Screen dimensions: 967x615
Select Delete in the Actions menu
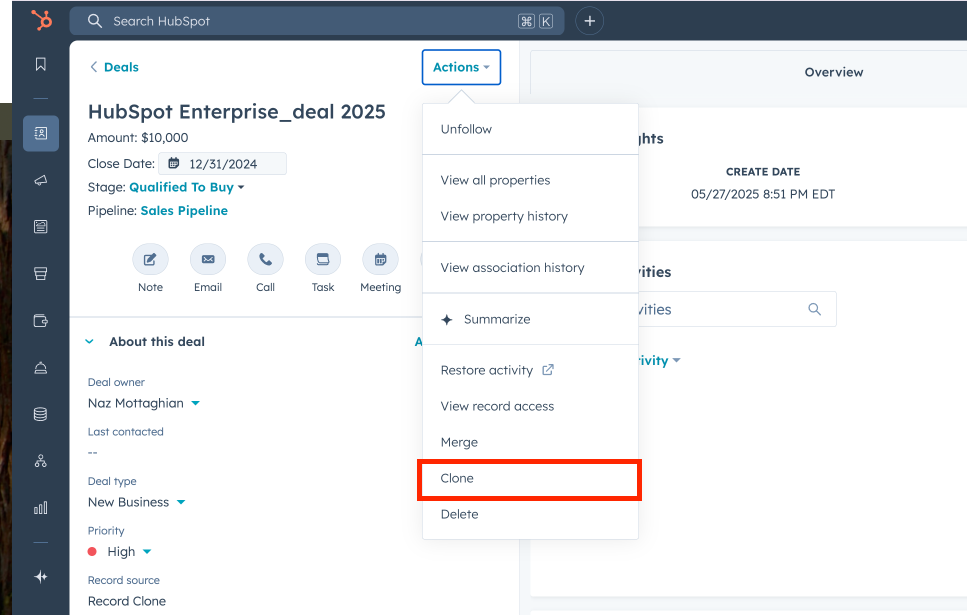[530, 514]
